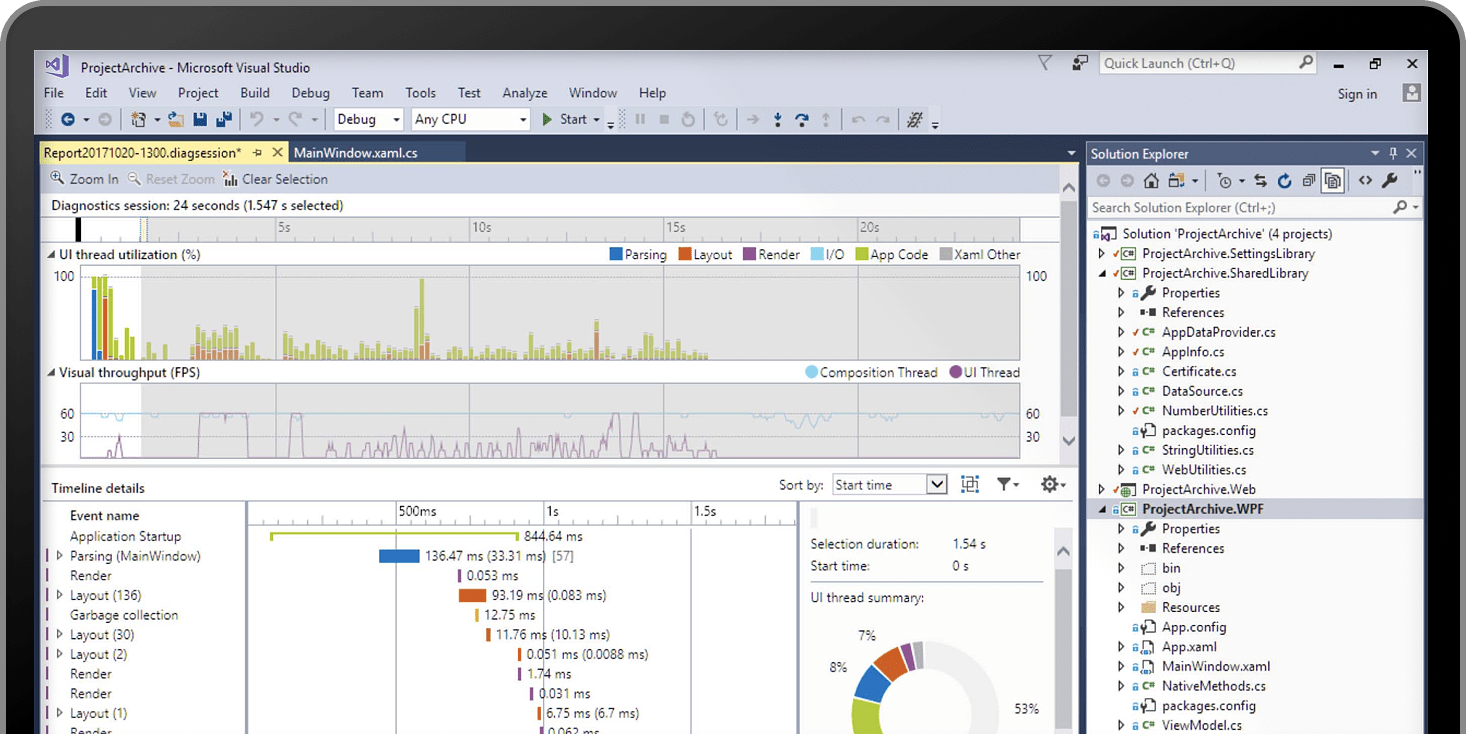Expand ProjectArchive.SettingsLibrary project node

pos(1102,254)
